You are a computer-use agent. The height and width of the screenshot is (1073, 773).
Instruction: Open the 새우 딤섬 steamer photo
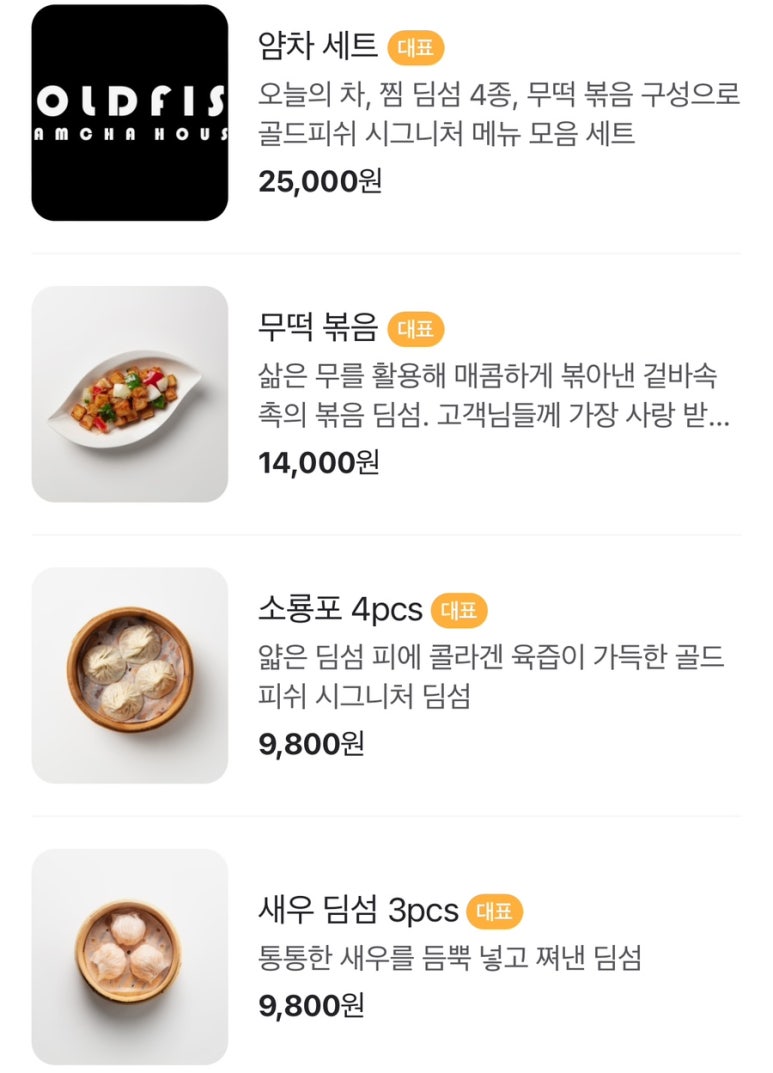pos(130,956)
